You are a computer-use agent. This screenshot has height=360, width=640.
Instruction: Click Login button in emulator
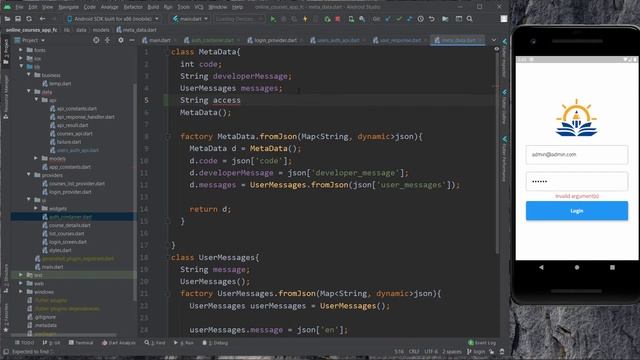point(577,211)
